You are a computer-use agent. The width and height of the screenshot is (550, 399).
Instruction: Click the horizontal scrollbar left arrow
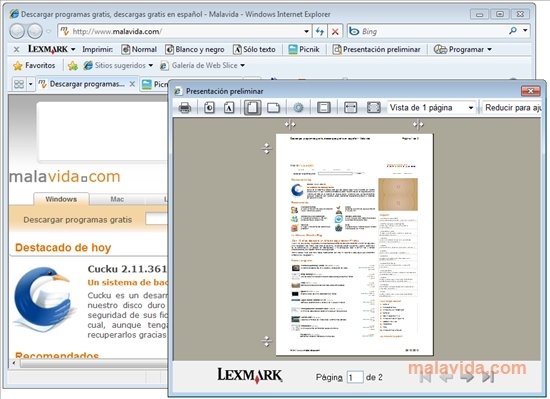14,363
